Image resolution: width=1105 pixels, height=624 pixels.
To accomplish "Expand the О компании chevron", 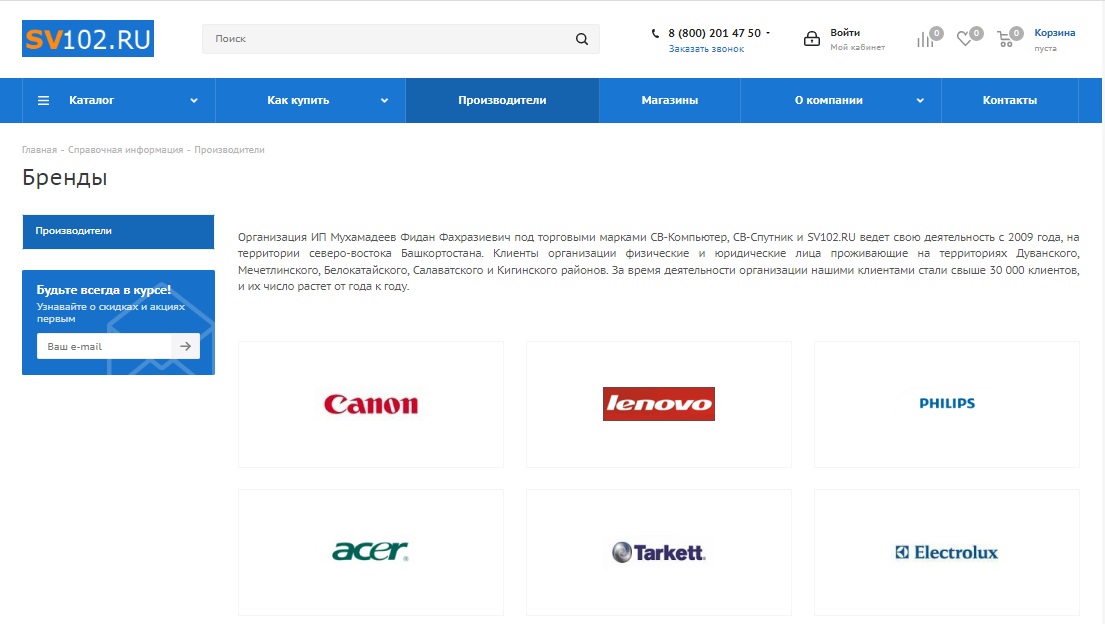I will [x=920, y=101].
